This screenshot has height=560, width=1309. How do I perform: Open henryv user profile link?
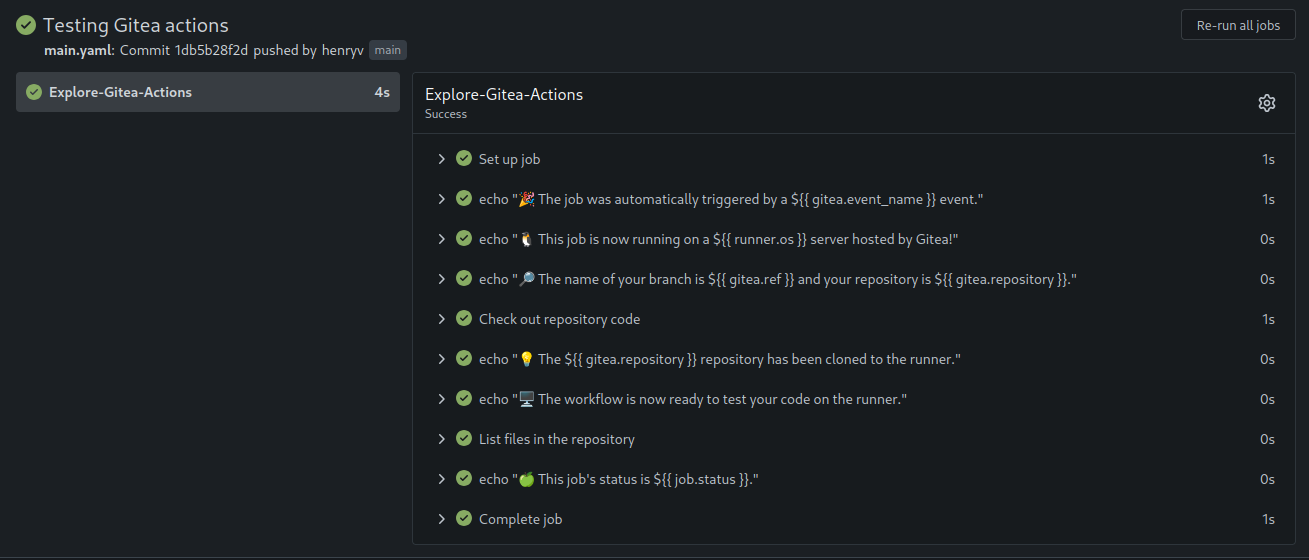coord(342,50)
